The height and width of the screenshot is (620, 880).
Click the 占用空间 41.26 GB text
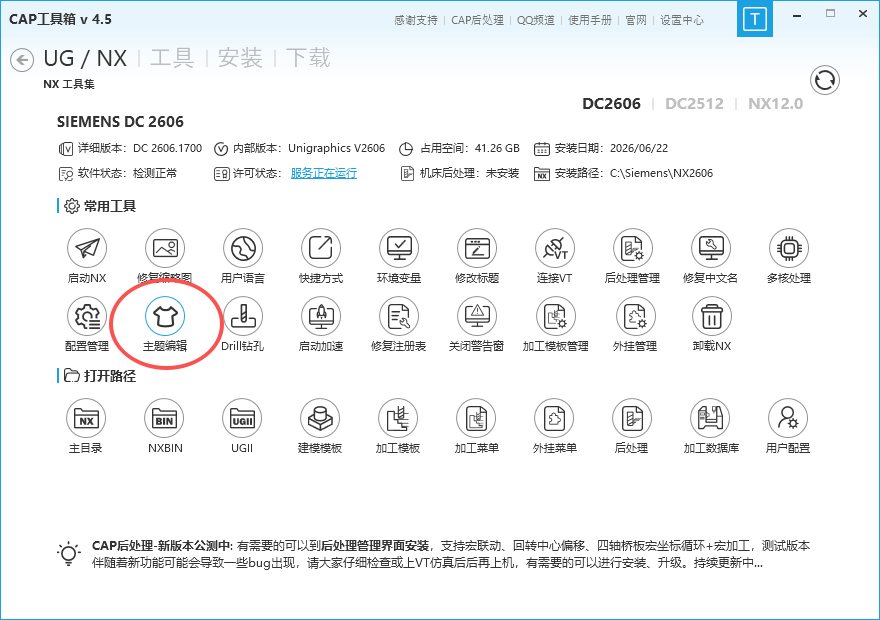[x=497, y=148]
